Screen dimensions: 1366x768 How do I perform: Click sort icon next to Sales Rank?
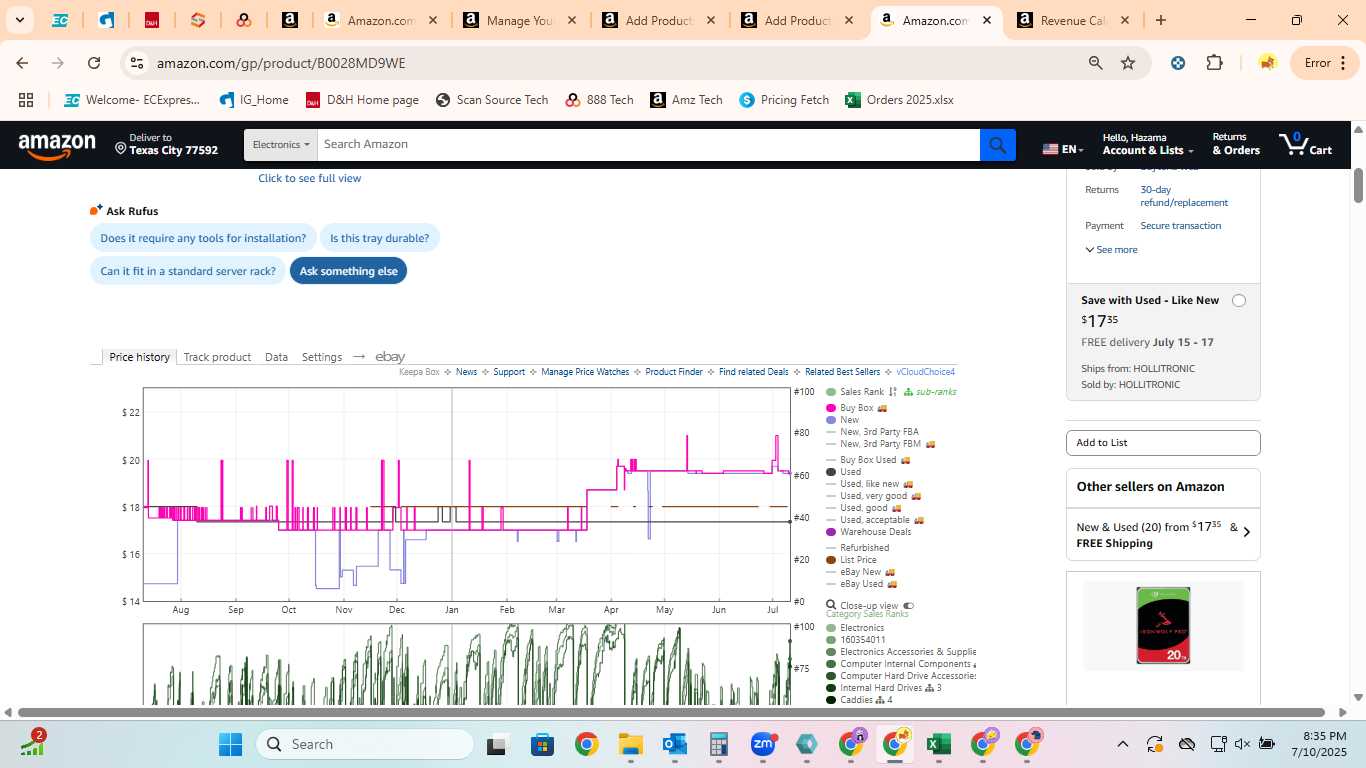pyautogui.click(x=893, y=392)
